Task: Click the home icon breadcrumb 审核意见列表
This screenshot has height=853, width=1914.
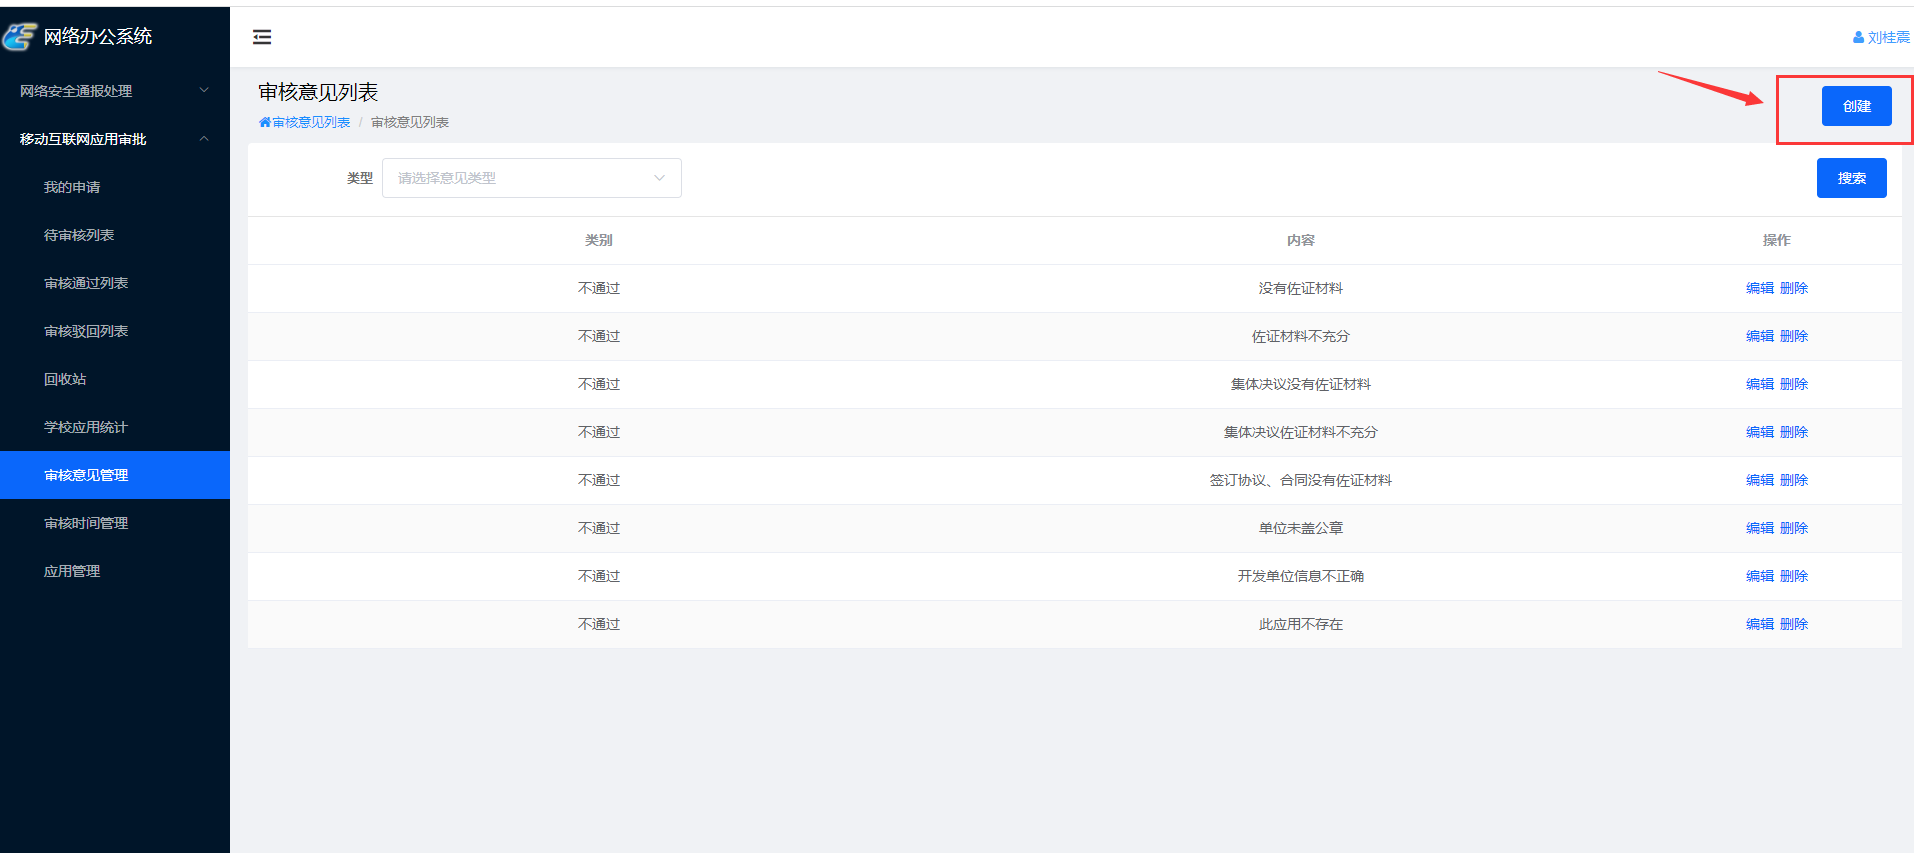Action: 304,122
